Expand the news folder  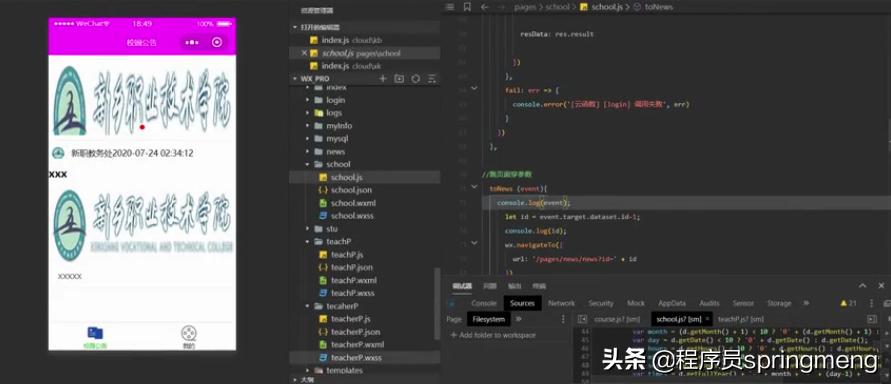coord(307,152)
